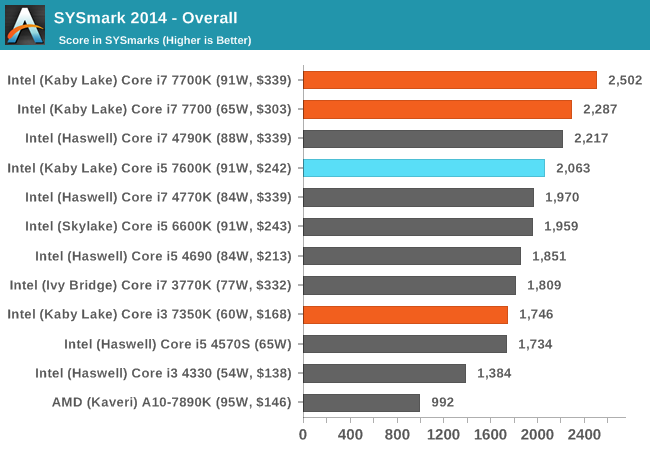Click the Haswell Core i7 4790K label
The image size is (650, 450).
pos(158,138)
